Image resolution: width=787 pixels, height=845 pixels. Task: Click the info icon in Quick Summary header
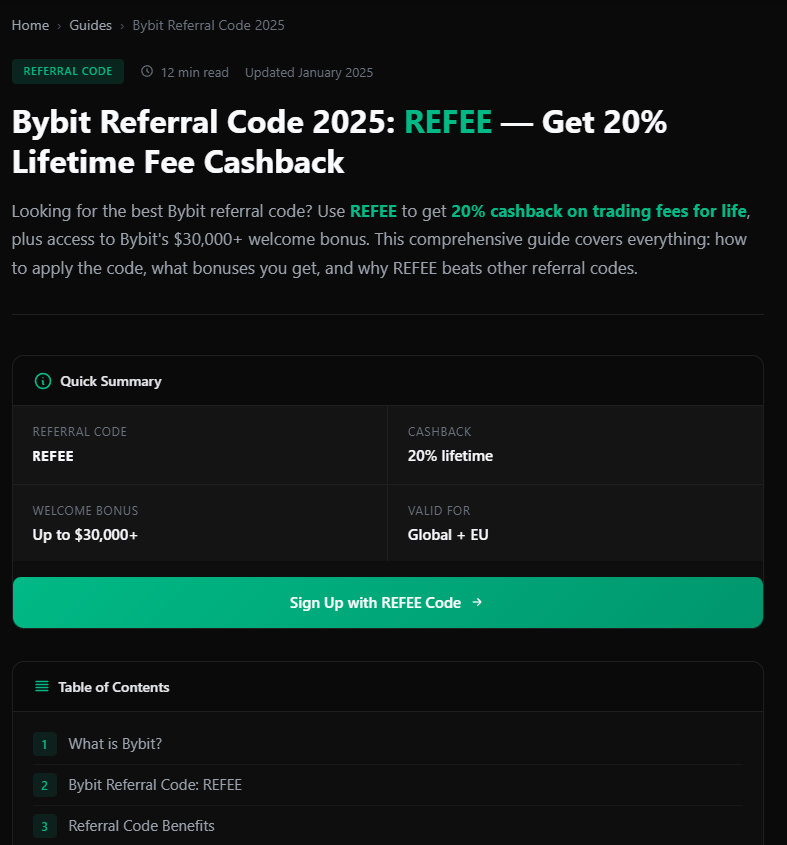(x=41, y=381)
